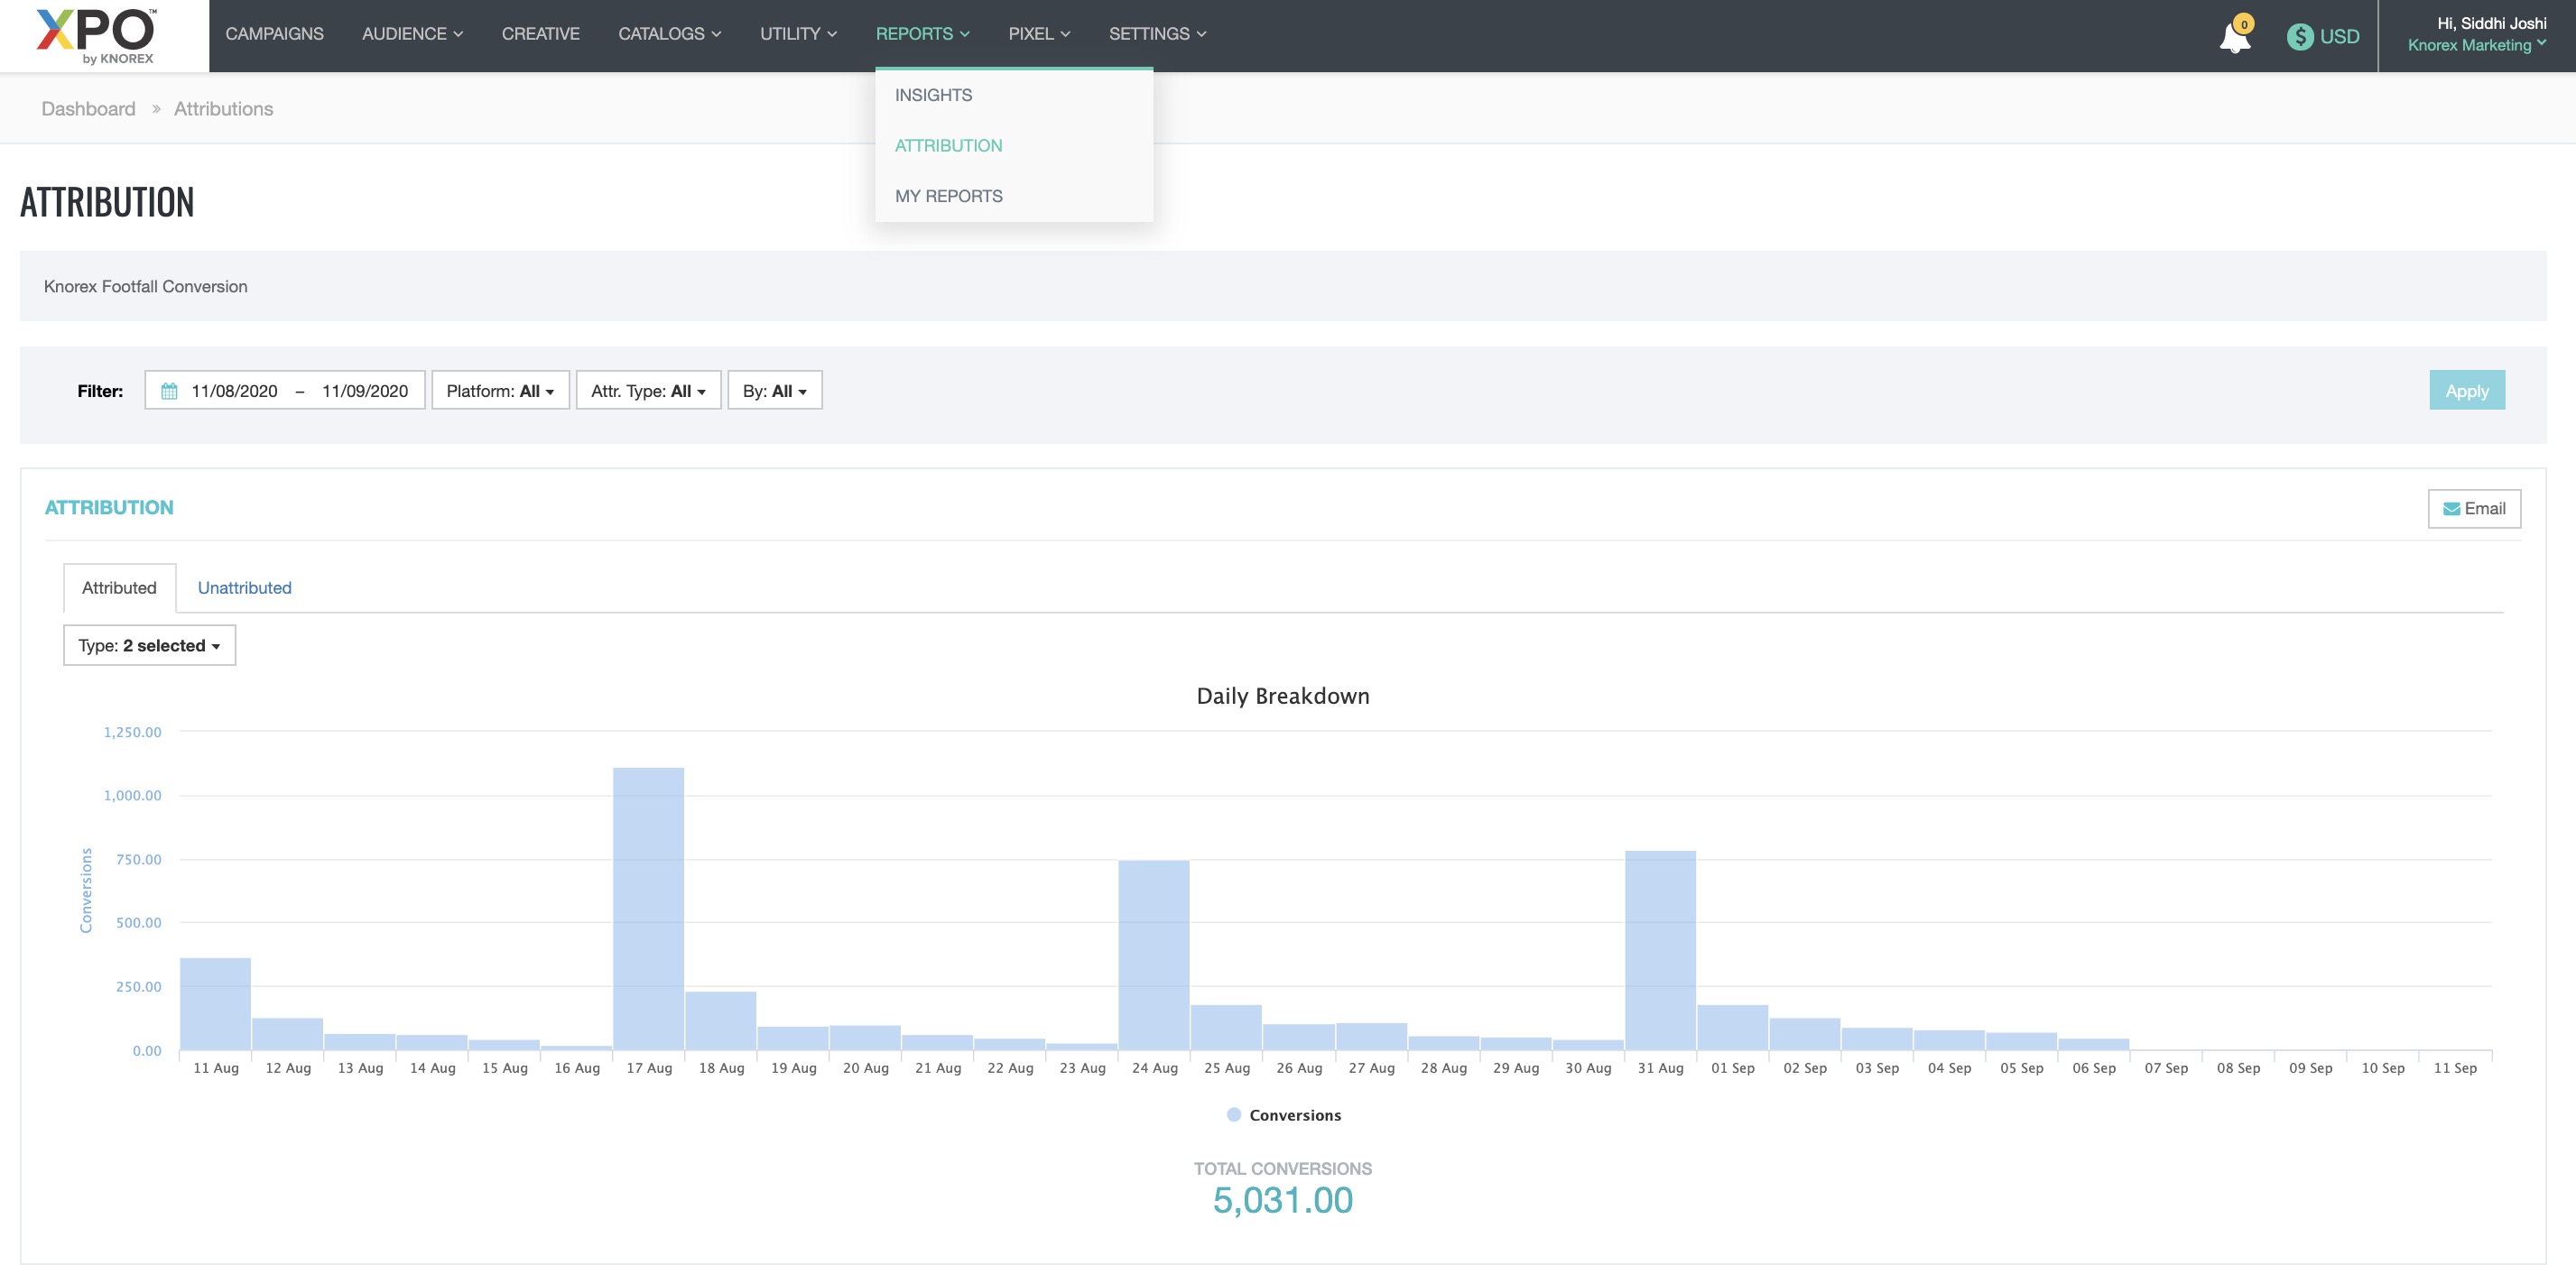Expand the Platform: All dropdown
Viewport: 2576px width, 1265px height.
[500, 391]
